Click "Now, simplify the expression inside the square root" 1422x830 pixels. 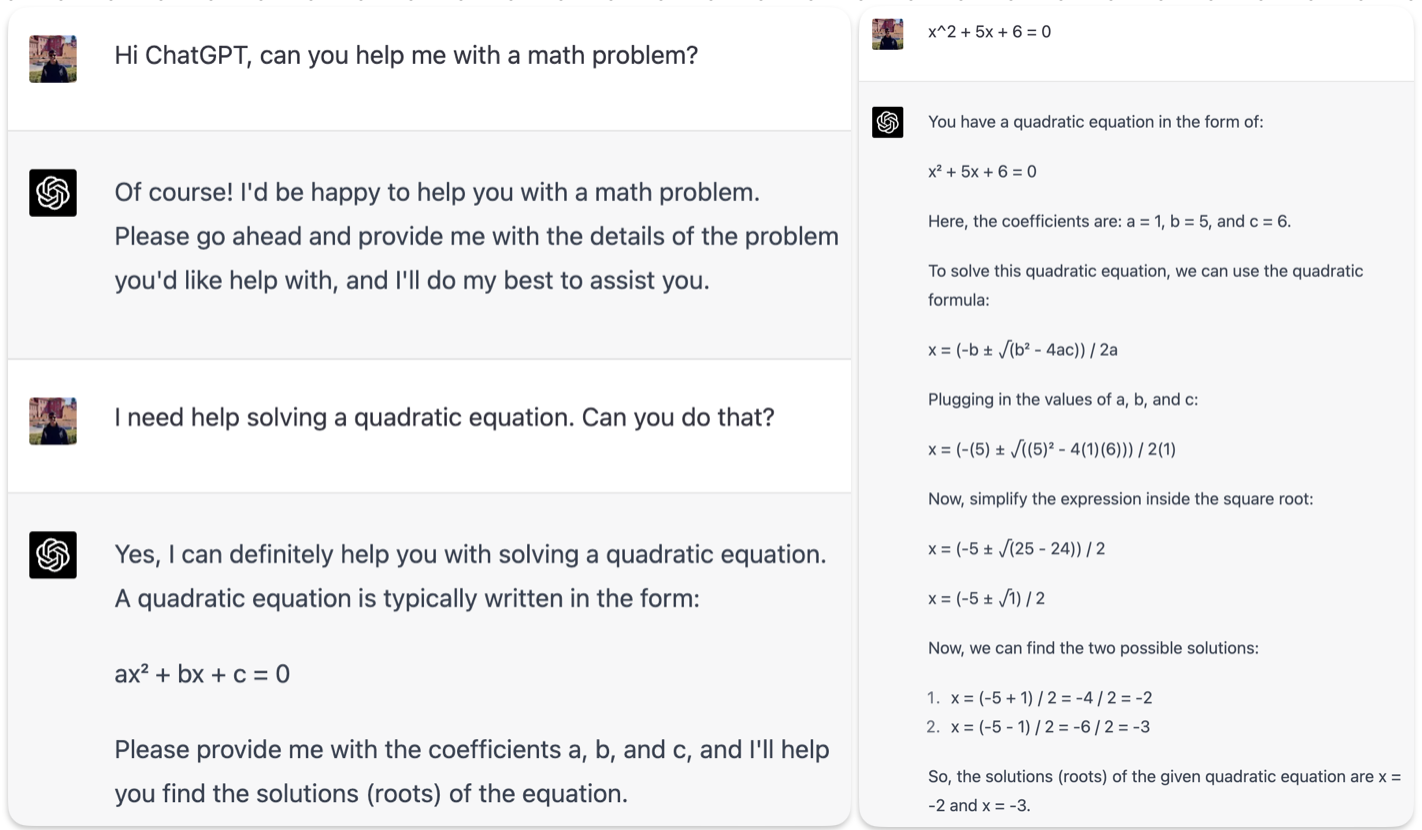[1120, 498]
